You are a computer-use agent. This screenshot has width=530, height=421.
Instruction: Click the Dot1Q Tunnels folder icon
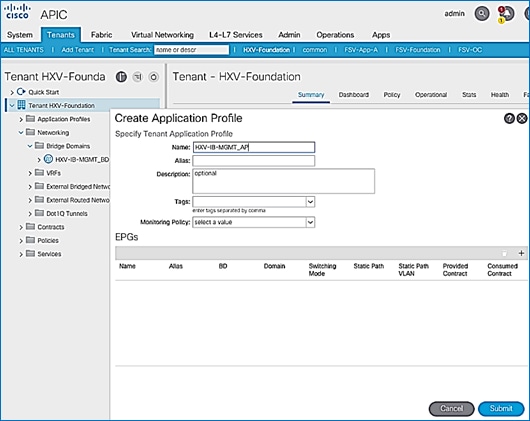40,213
